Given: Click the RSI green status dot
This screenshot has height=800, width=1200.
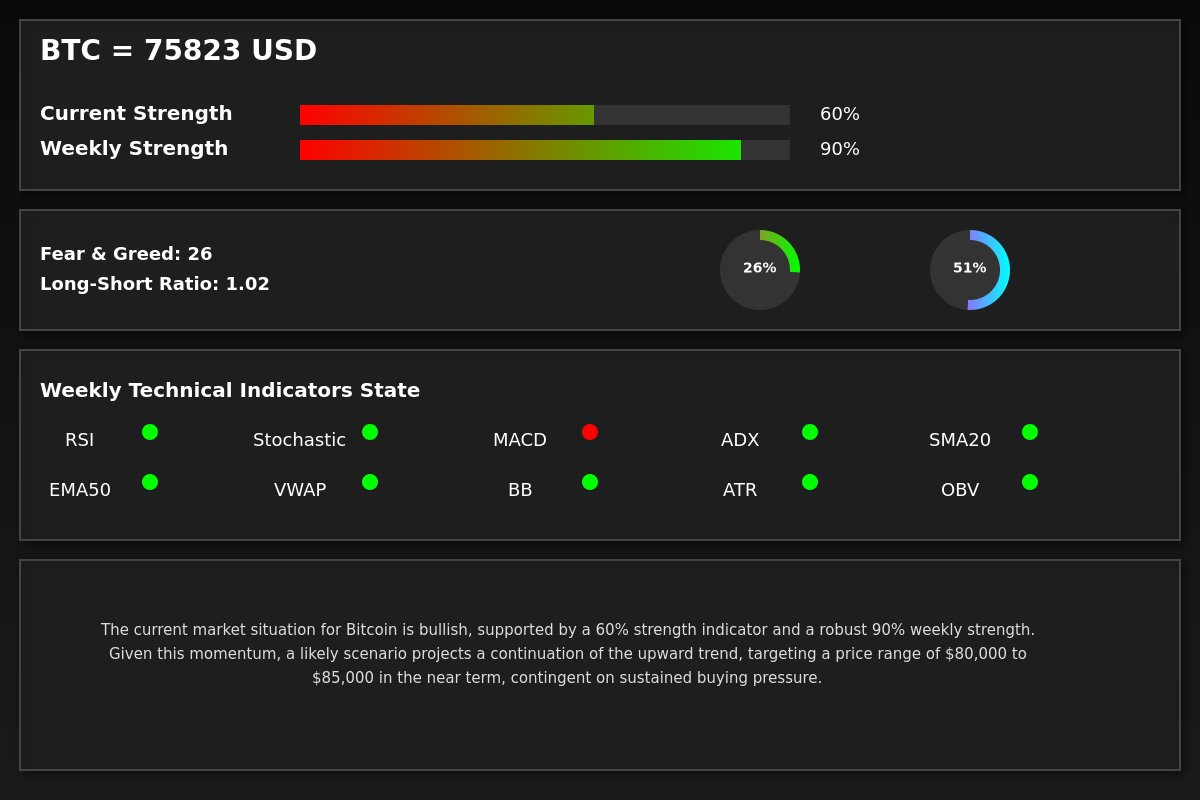Looking at the screenshot, I should 150,432.
